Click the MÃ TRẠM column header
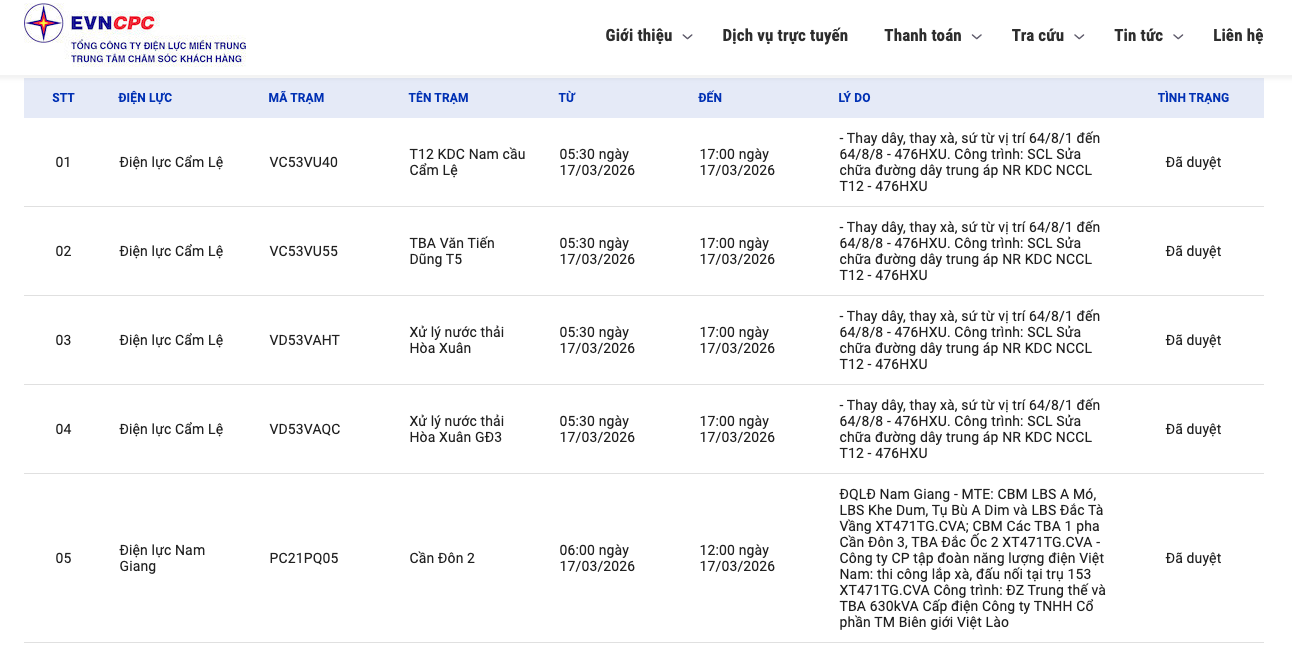1292x648 pixels. (296, 98)
